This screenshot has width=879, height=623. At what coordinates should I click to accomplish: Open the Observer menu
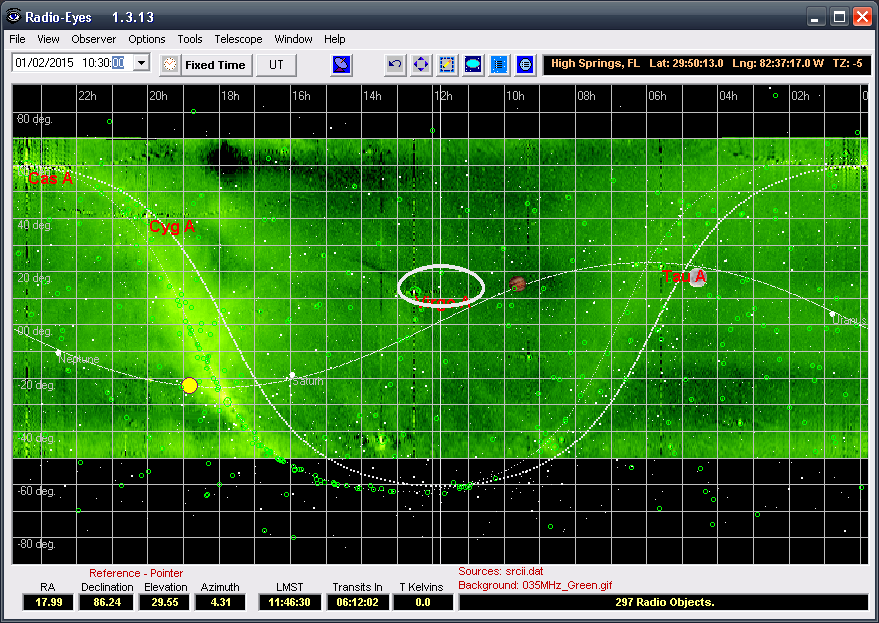[x=93, y=39]
